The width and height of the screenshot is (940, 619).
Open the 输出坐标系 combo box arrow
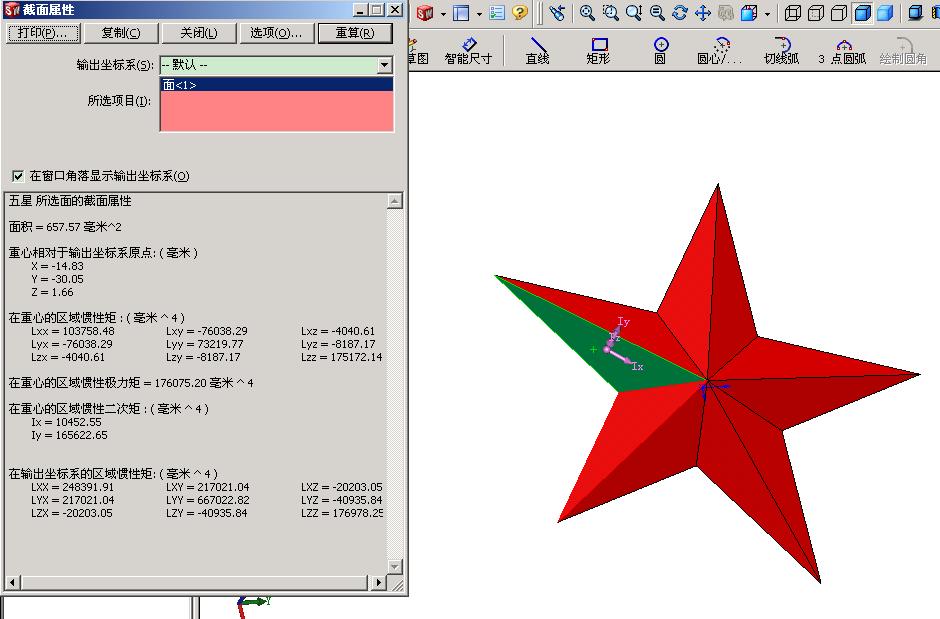pyautogui.click(x=385, y=65)
